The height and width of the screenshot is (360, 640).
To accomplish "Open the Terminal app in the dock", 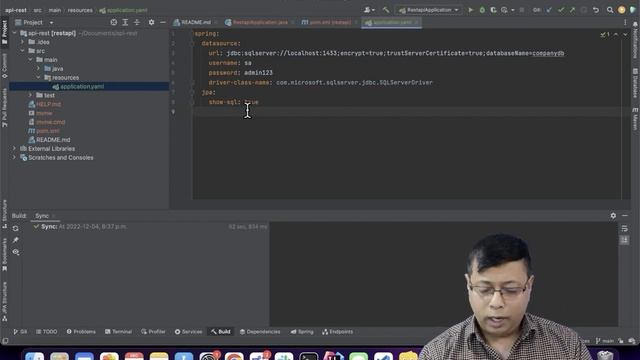I will [x=309, y=356].
